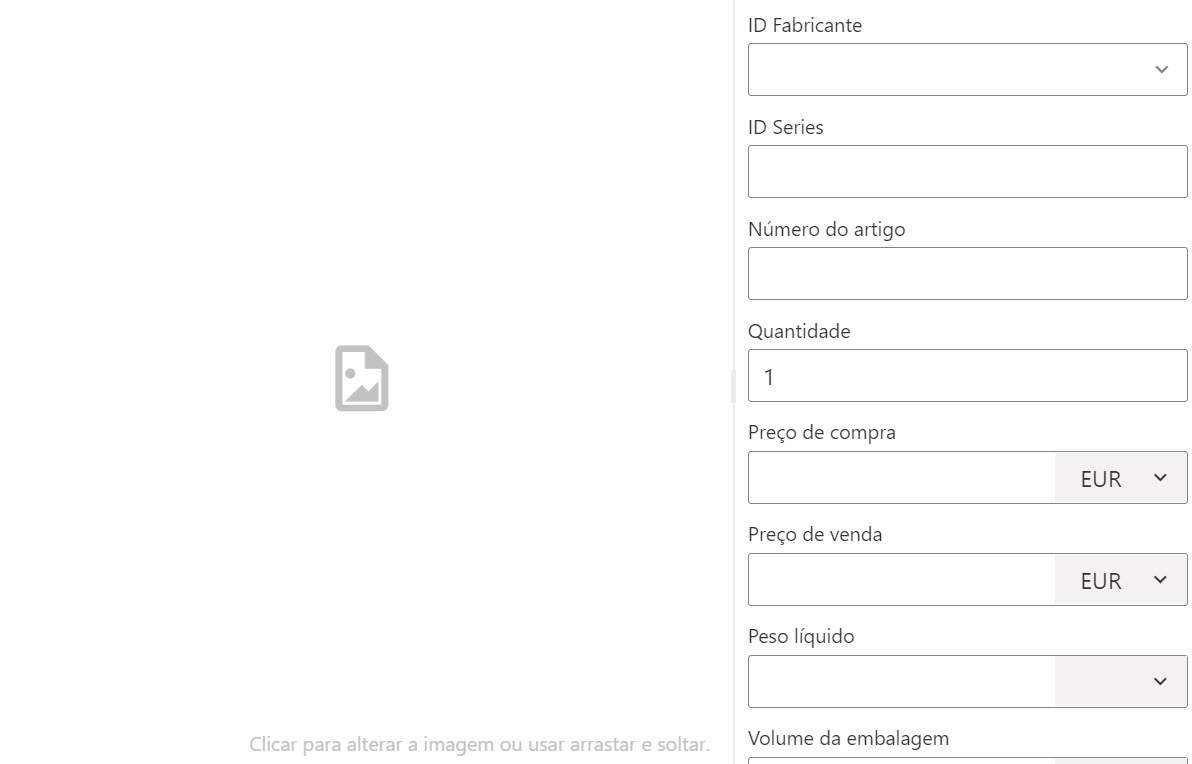
Task: Click the Preço de compra amount field
Action: 901,477
